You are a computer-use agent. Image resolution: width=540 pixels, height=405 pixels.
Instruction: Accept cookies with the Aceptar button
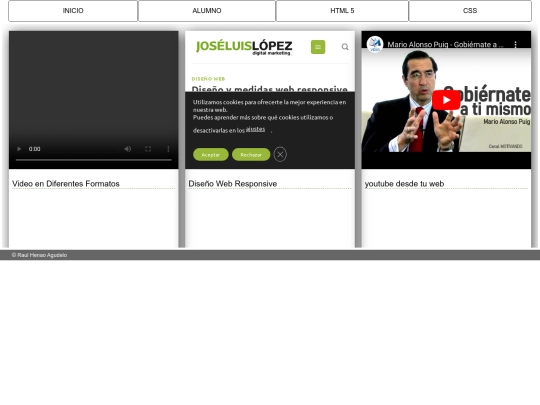tap(211, 155)
